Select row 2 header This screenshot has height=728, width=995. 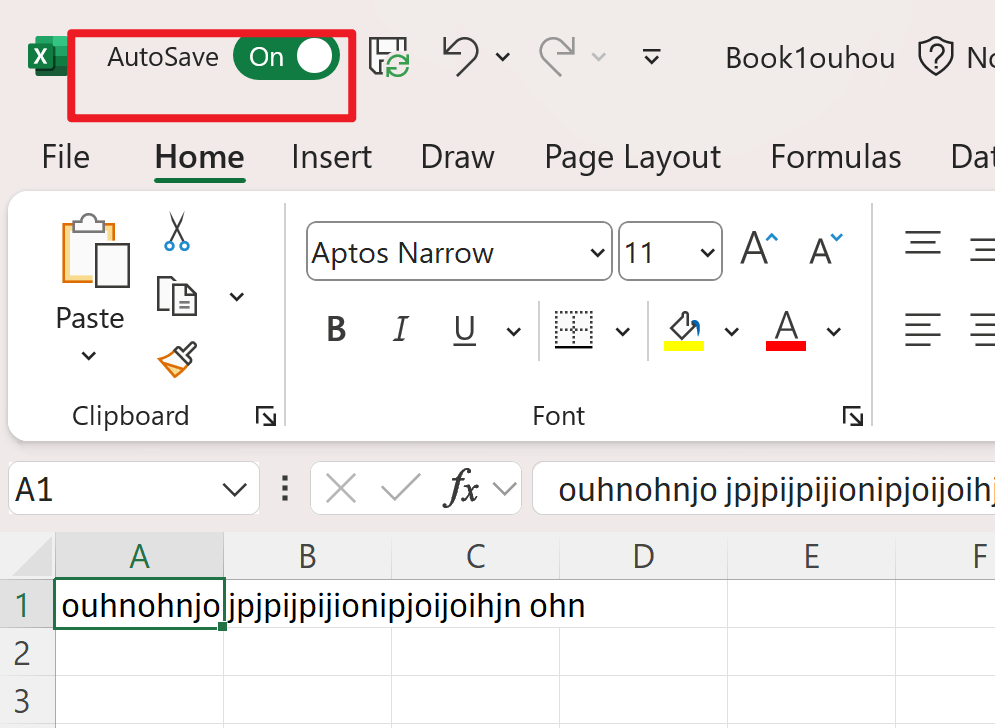pos(27,652)
